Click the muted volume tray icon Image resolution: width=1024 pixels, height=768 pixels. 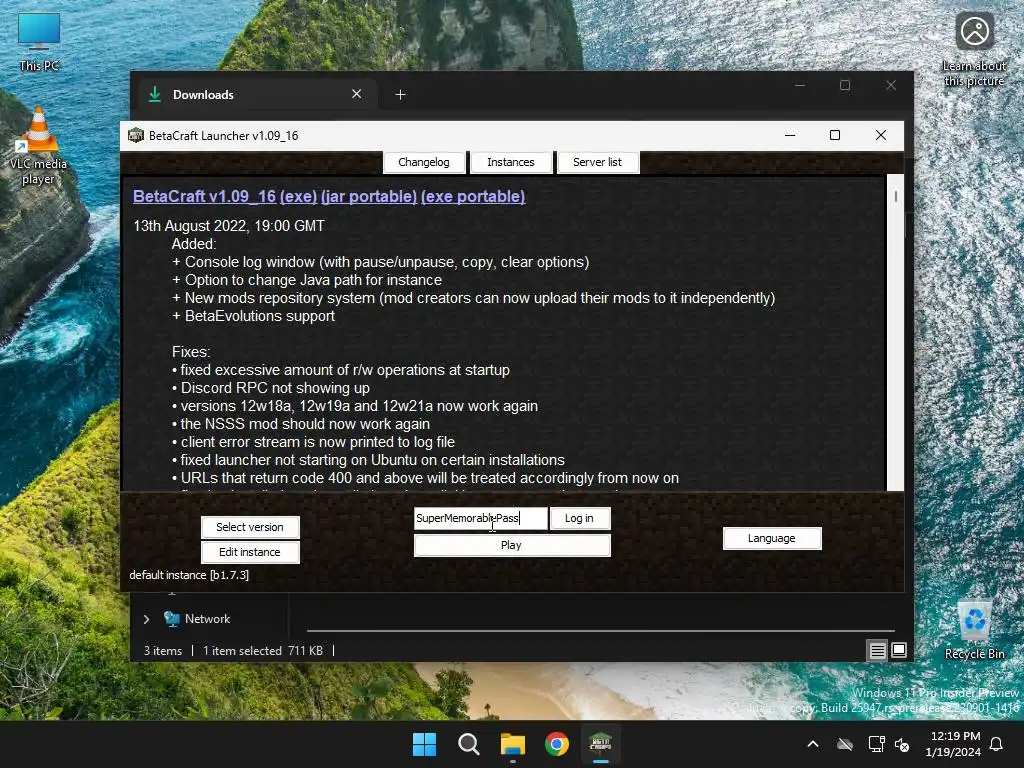click(x=902, y=744)
